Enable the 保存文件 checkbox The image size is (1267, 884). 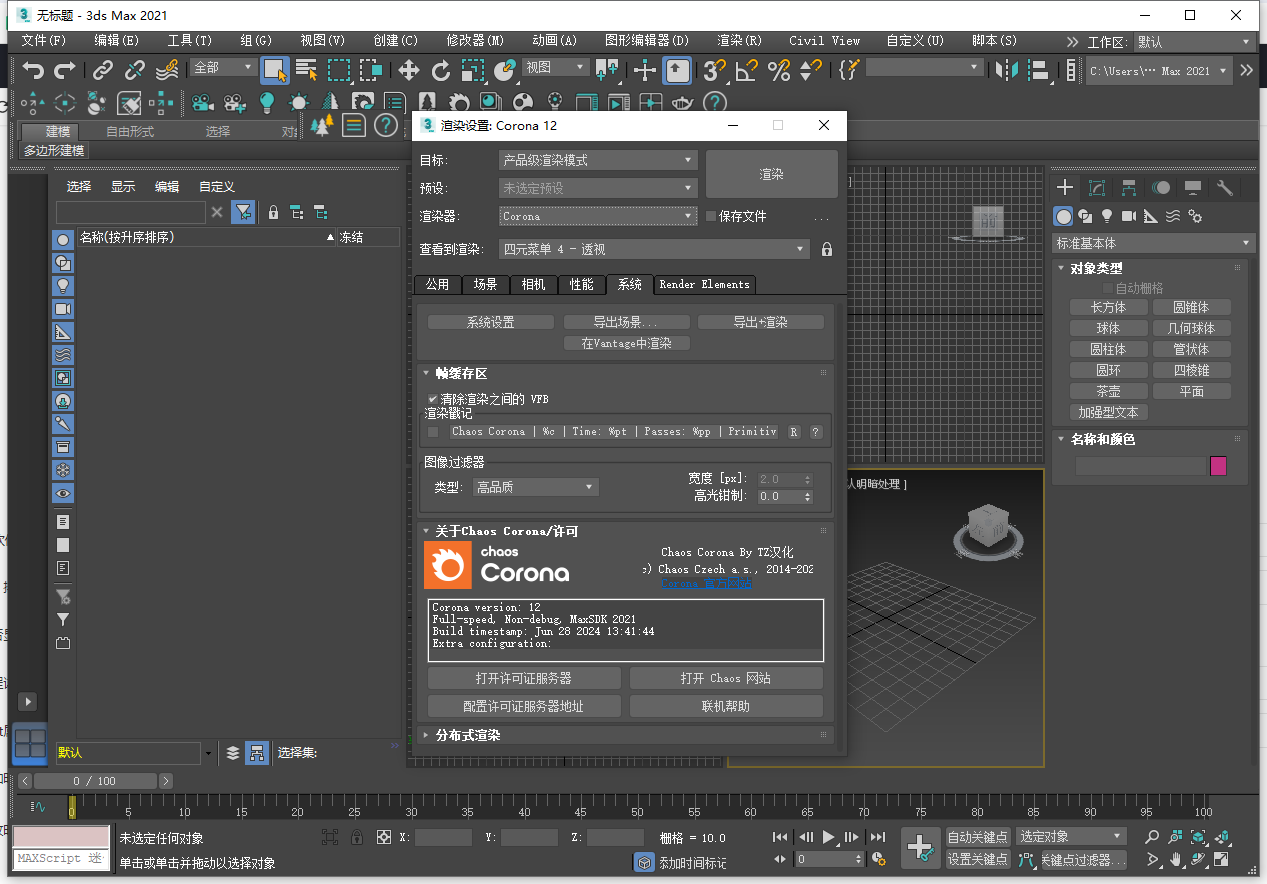711,216
